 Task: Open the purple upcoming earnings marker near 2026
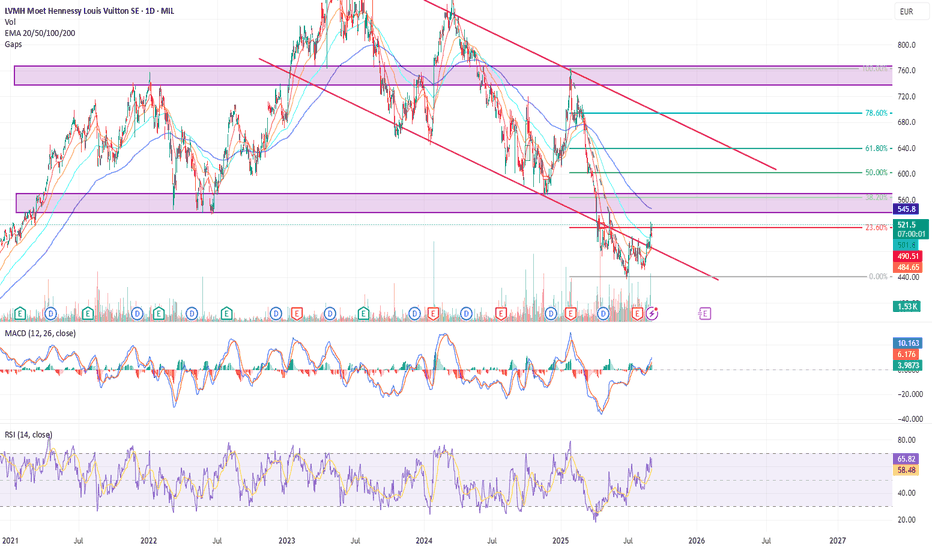pos(705,313)
